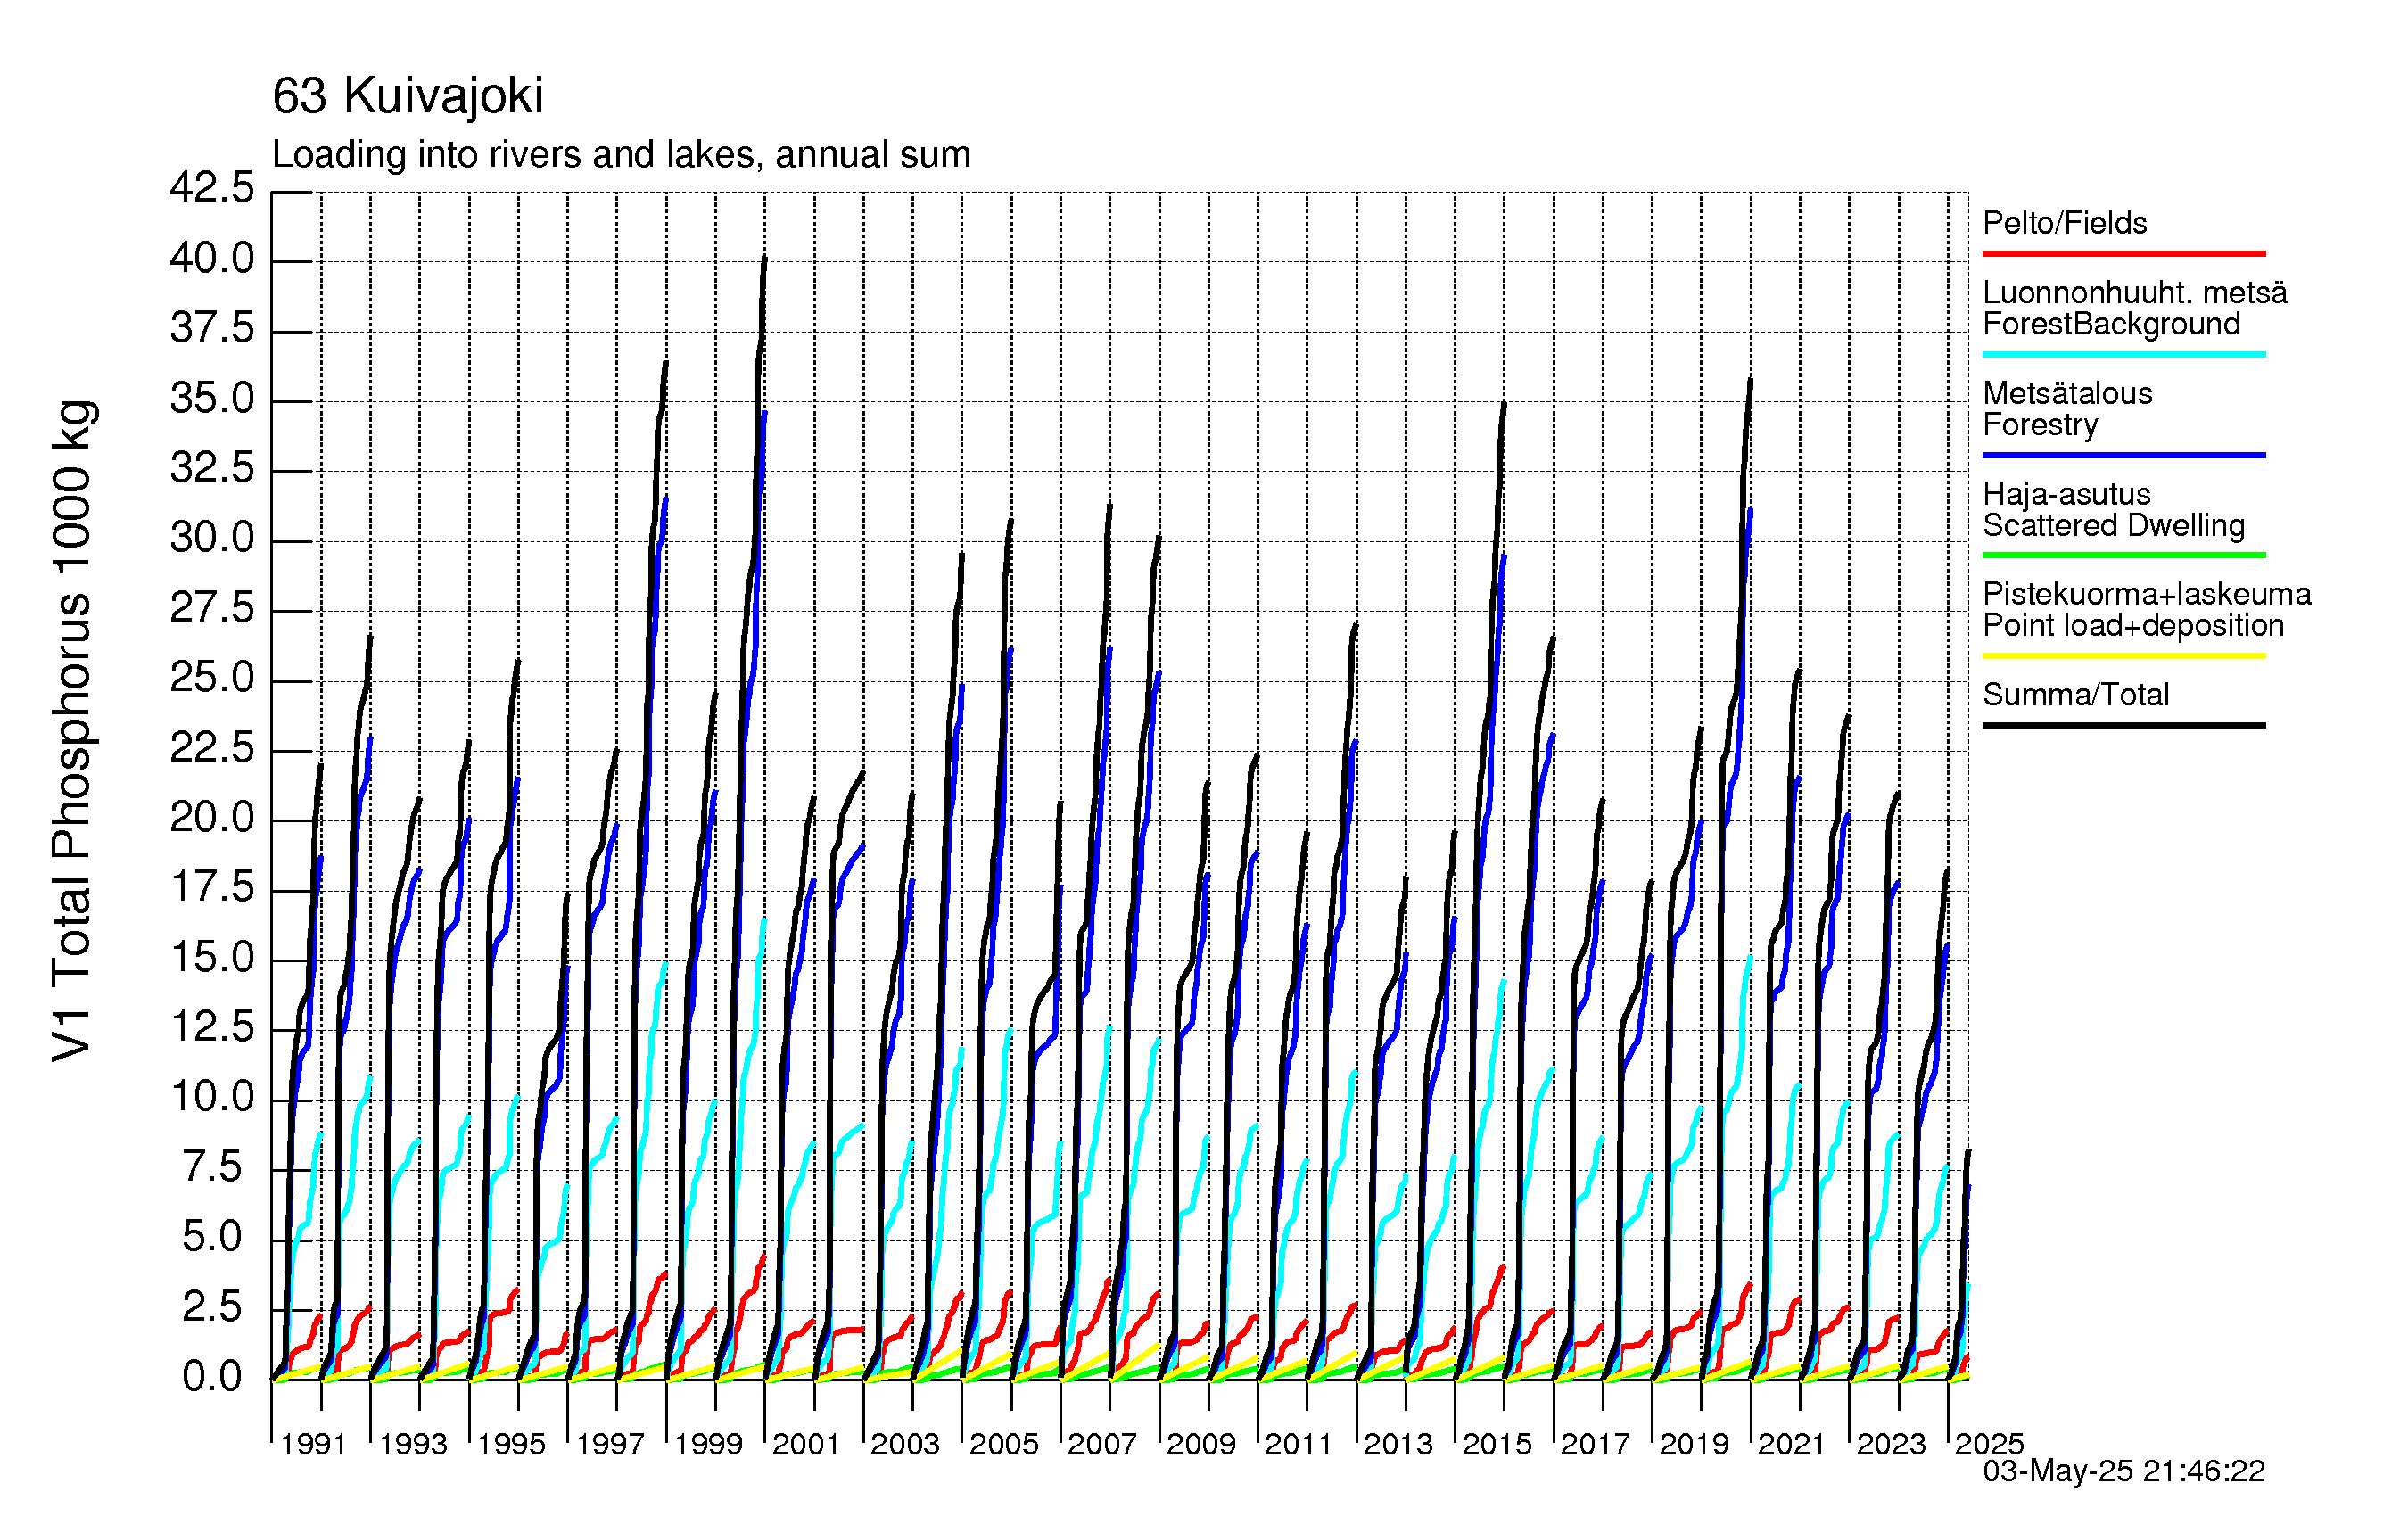The width and height of the screenshot is (2408, 1516).
Task: Click the yellow Point load legend line
Action: [x=2124, y=656]
